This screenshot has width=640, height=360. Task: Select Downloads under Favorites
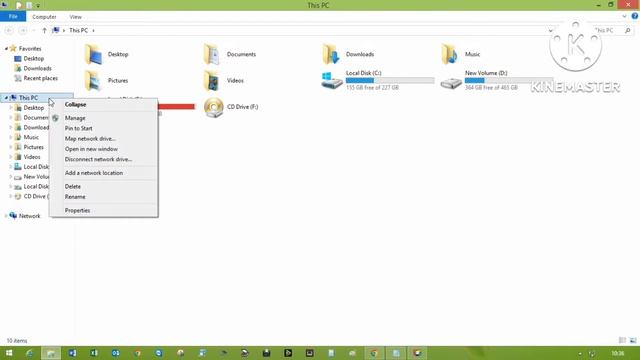click(x=37, y=69)
